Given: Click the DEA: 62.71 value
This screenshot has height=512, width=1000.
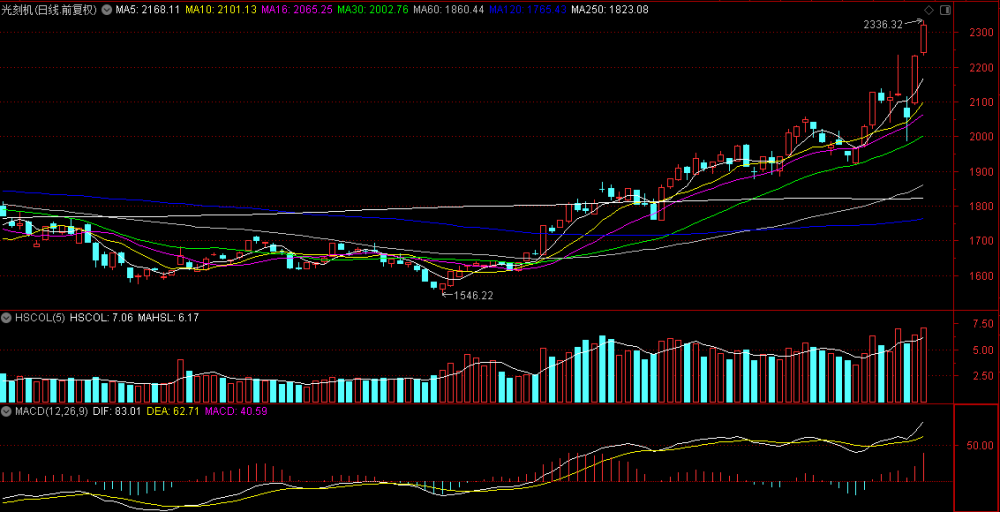Looking at the screenshot, I should (x=173, y=411).
